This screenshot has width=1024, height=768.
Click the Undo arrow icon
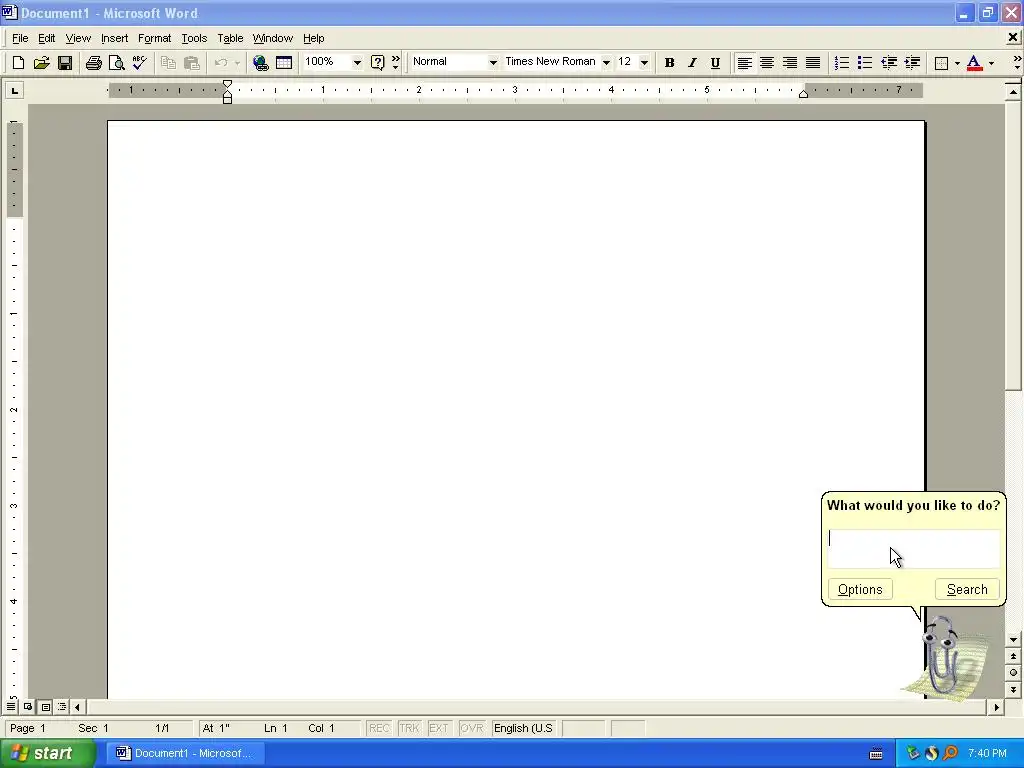[x=221, y=63]
